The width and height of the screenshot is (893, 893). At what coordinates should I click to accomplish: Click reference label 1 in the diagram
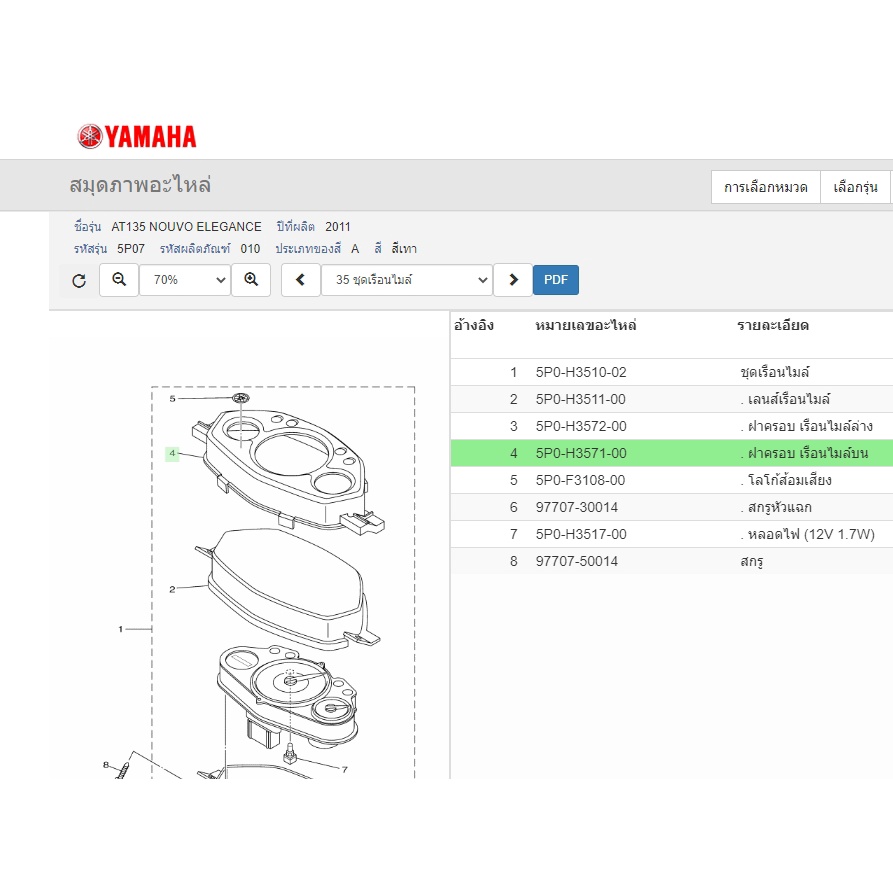pyautogui.click(x=121, y=629)
